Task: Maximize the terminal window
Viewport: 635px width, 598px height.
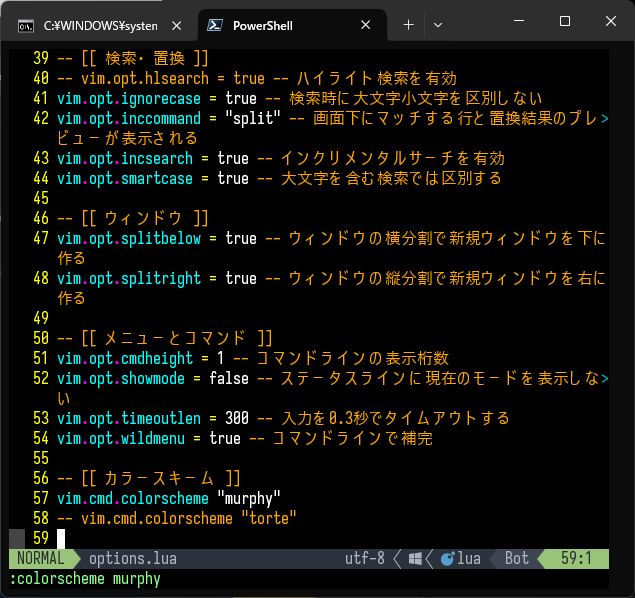Action: coord(565,22)
